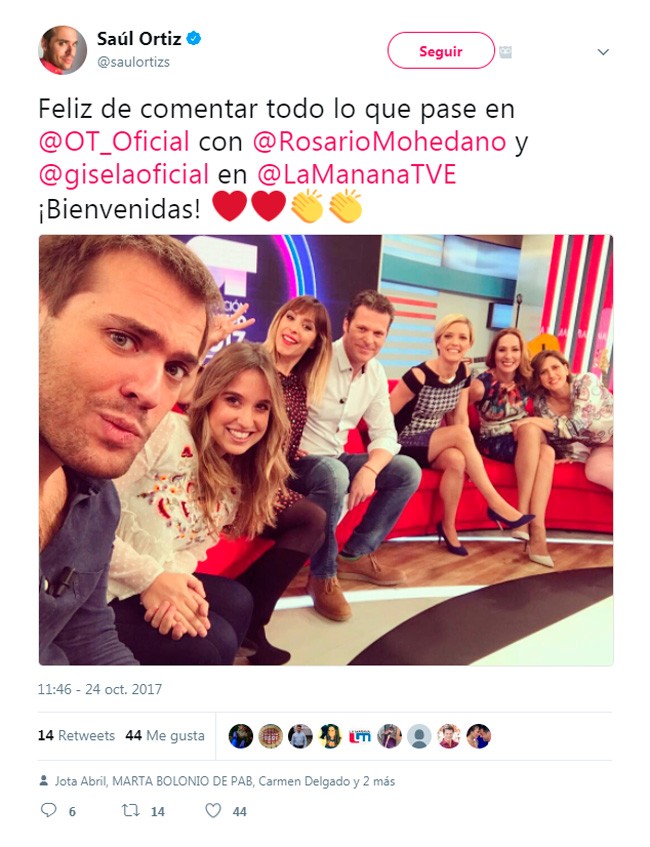Image resolution: width=650 pixels, height=847 pixels.
Task: Open the @LaMananaTVE mention link
Action: click(357, 175)
